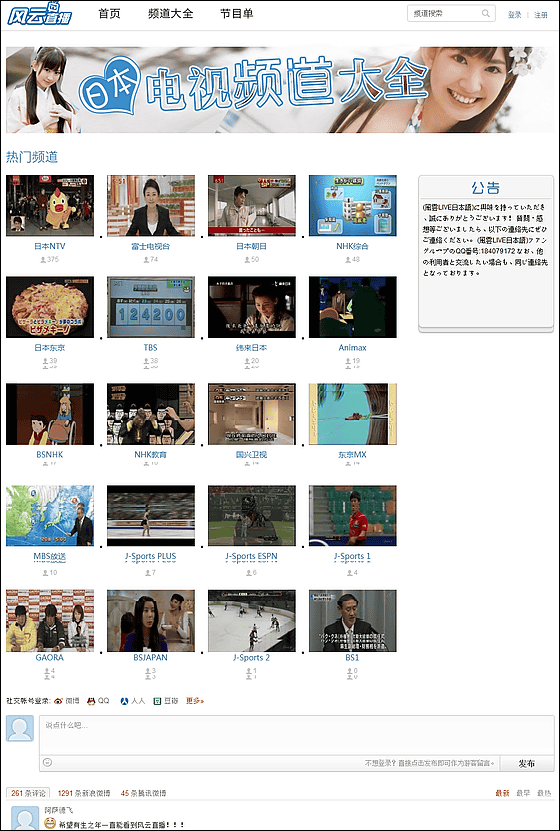Open the NHK教育 channel thumbnail
The height and width of the screenshot is (831, 560).
pos(151,414)
